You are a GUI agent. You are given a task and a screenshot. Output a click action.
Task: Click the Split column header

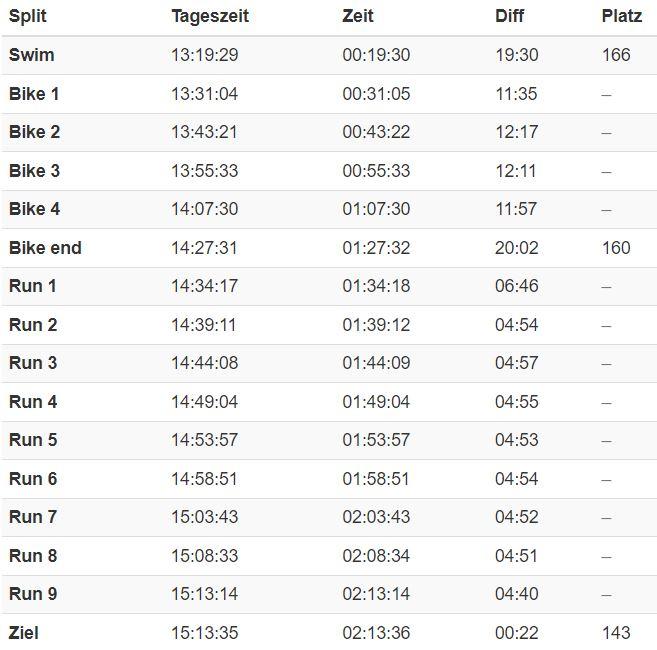click(28, 16)
